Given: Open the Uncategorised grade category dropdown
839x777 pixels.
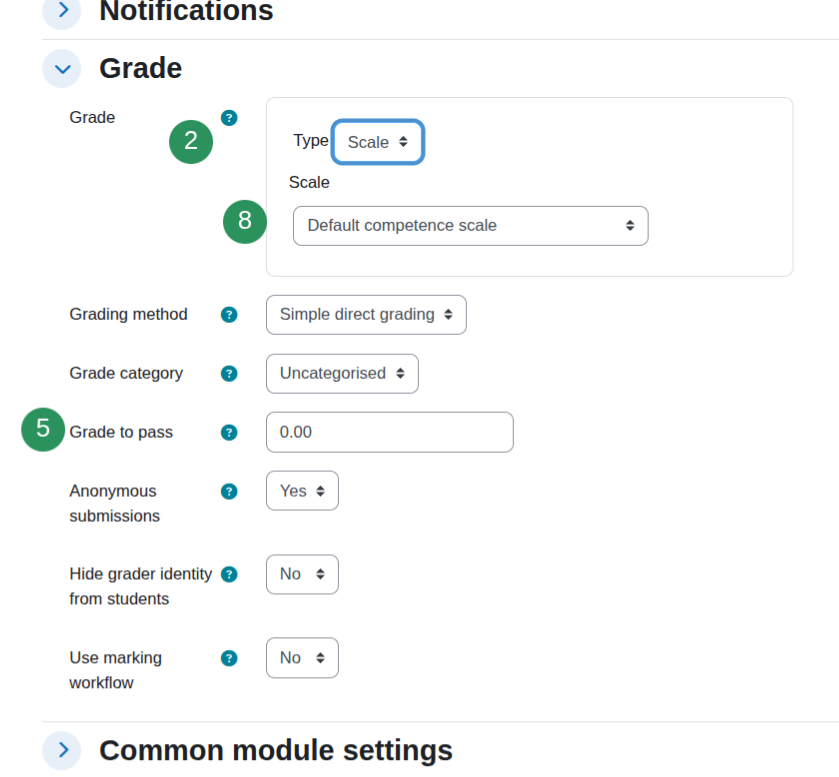Looking at the screenshot, I should click(x=342, y=374).
